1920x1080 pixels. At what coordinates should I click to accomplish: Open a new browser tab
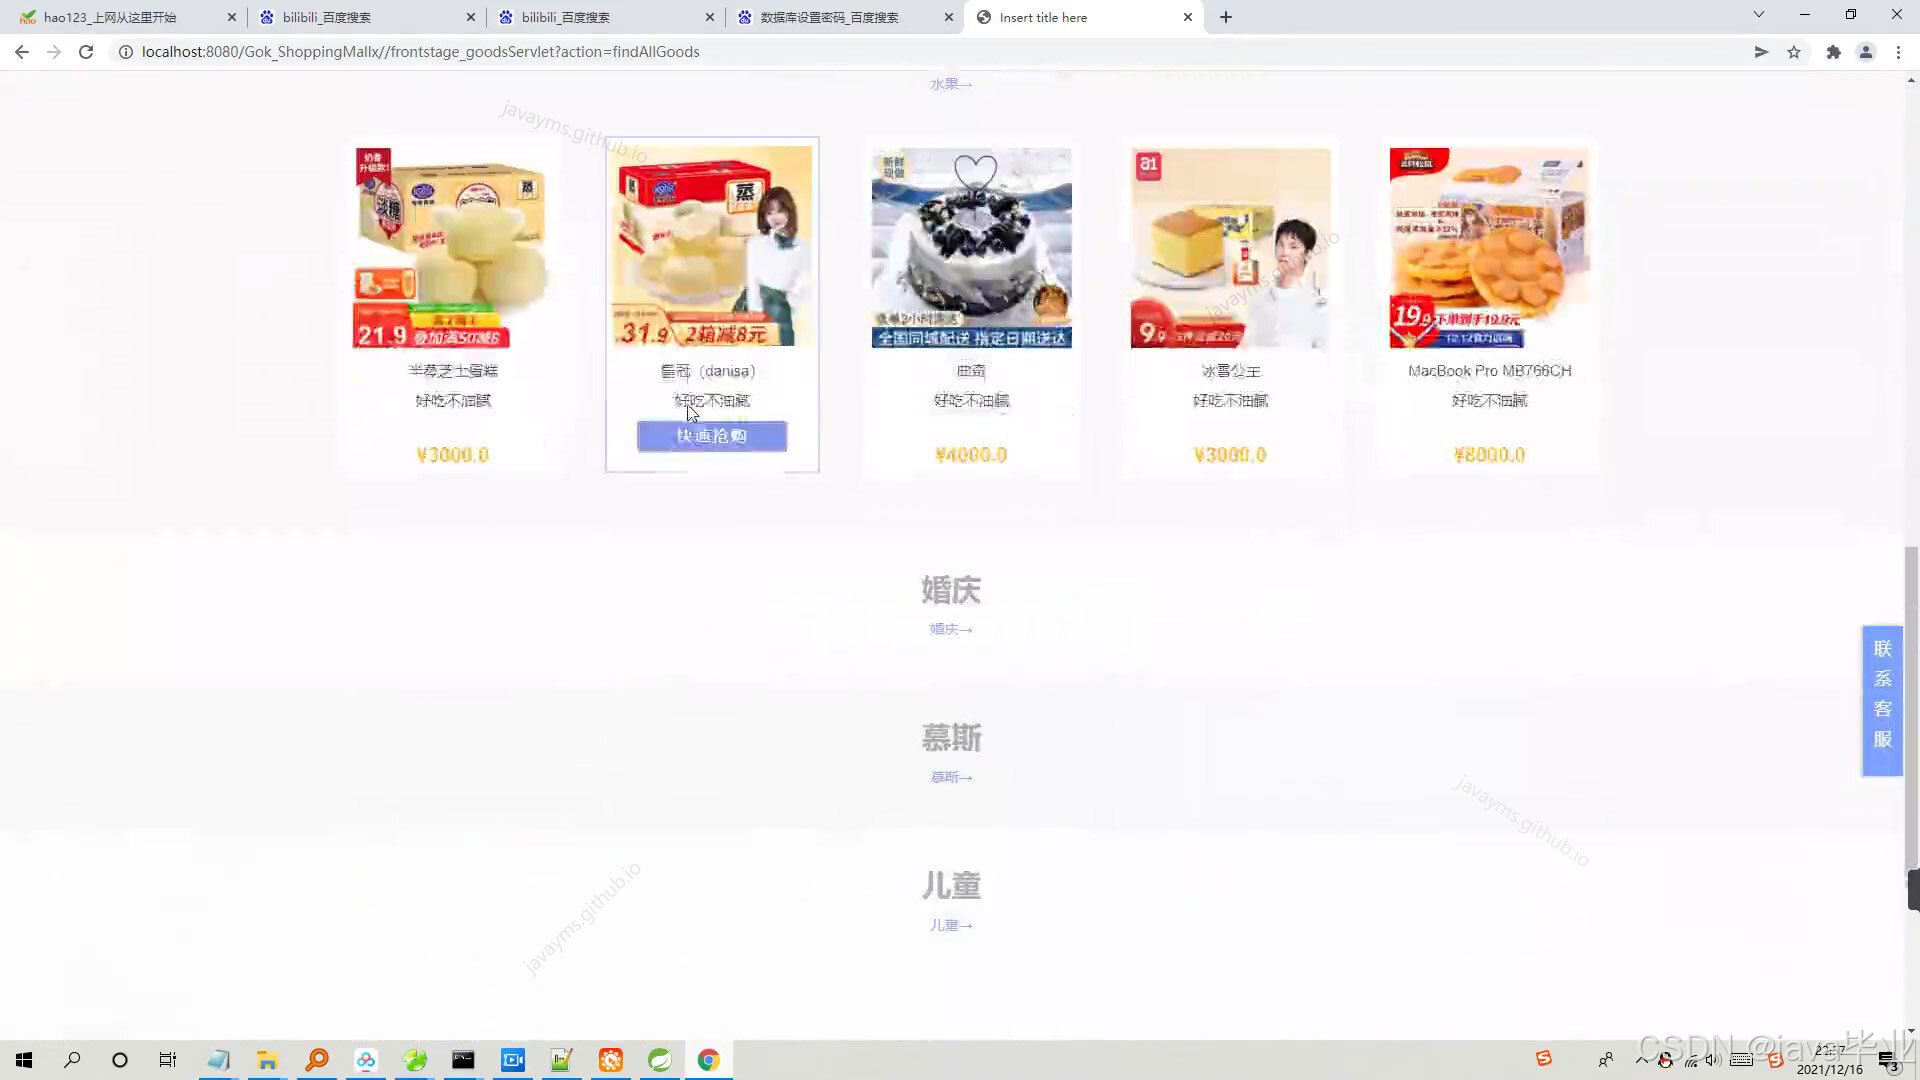pos(1226,17)
